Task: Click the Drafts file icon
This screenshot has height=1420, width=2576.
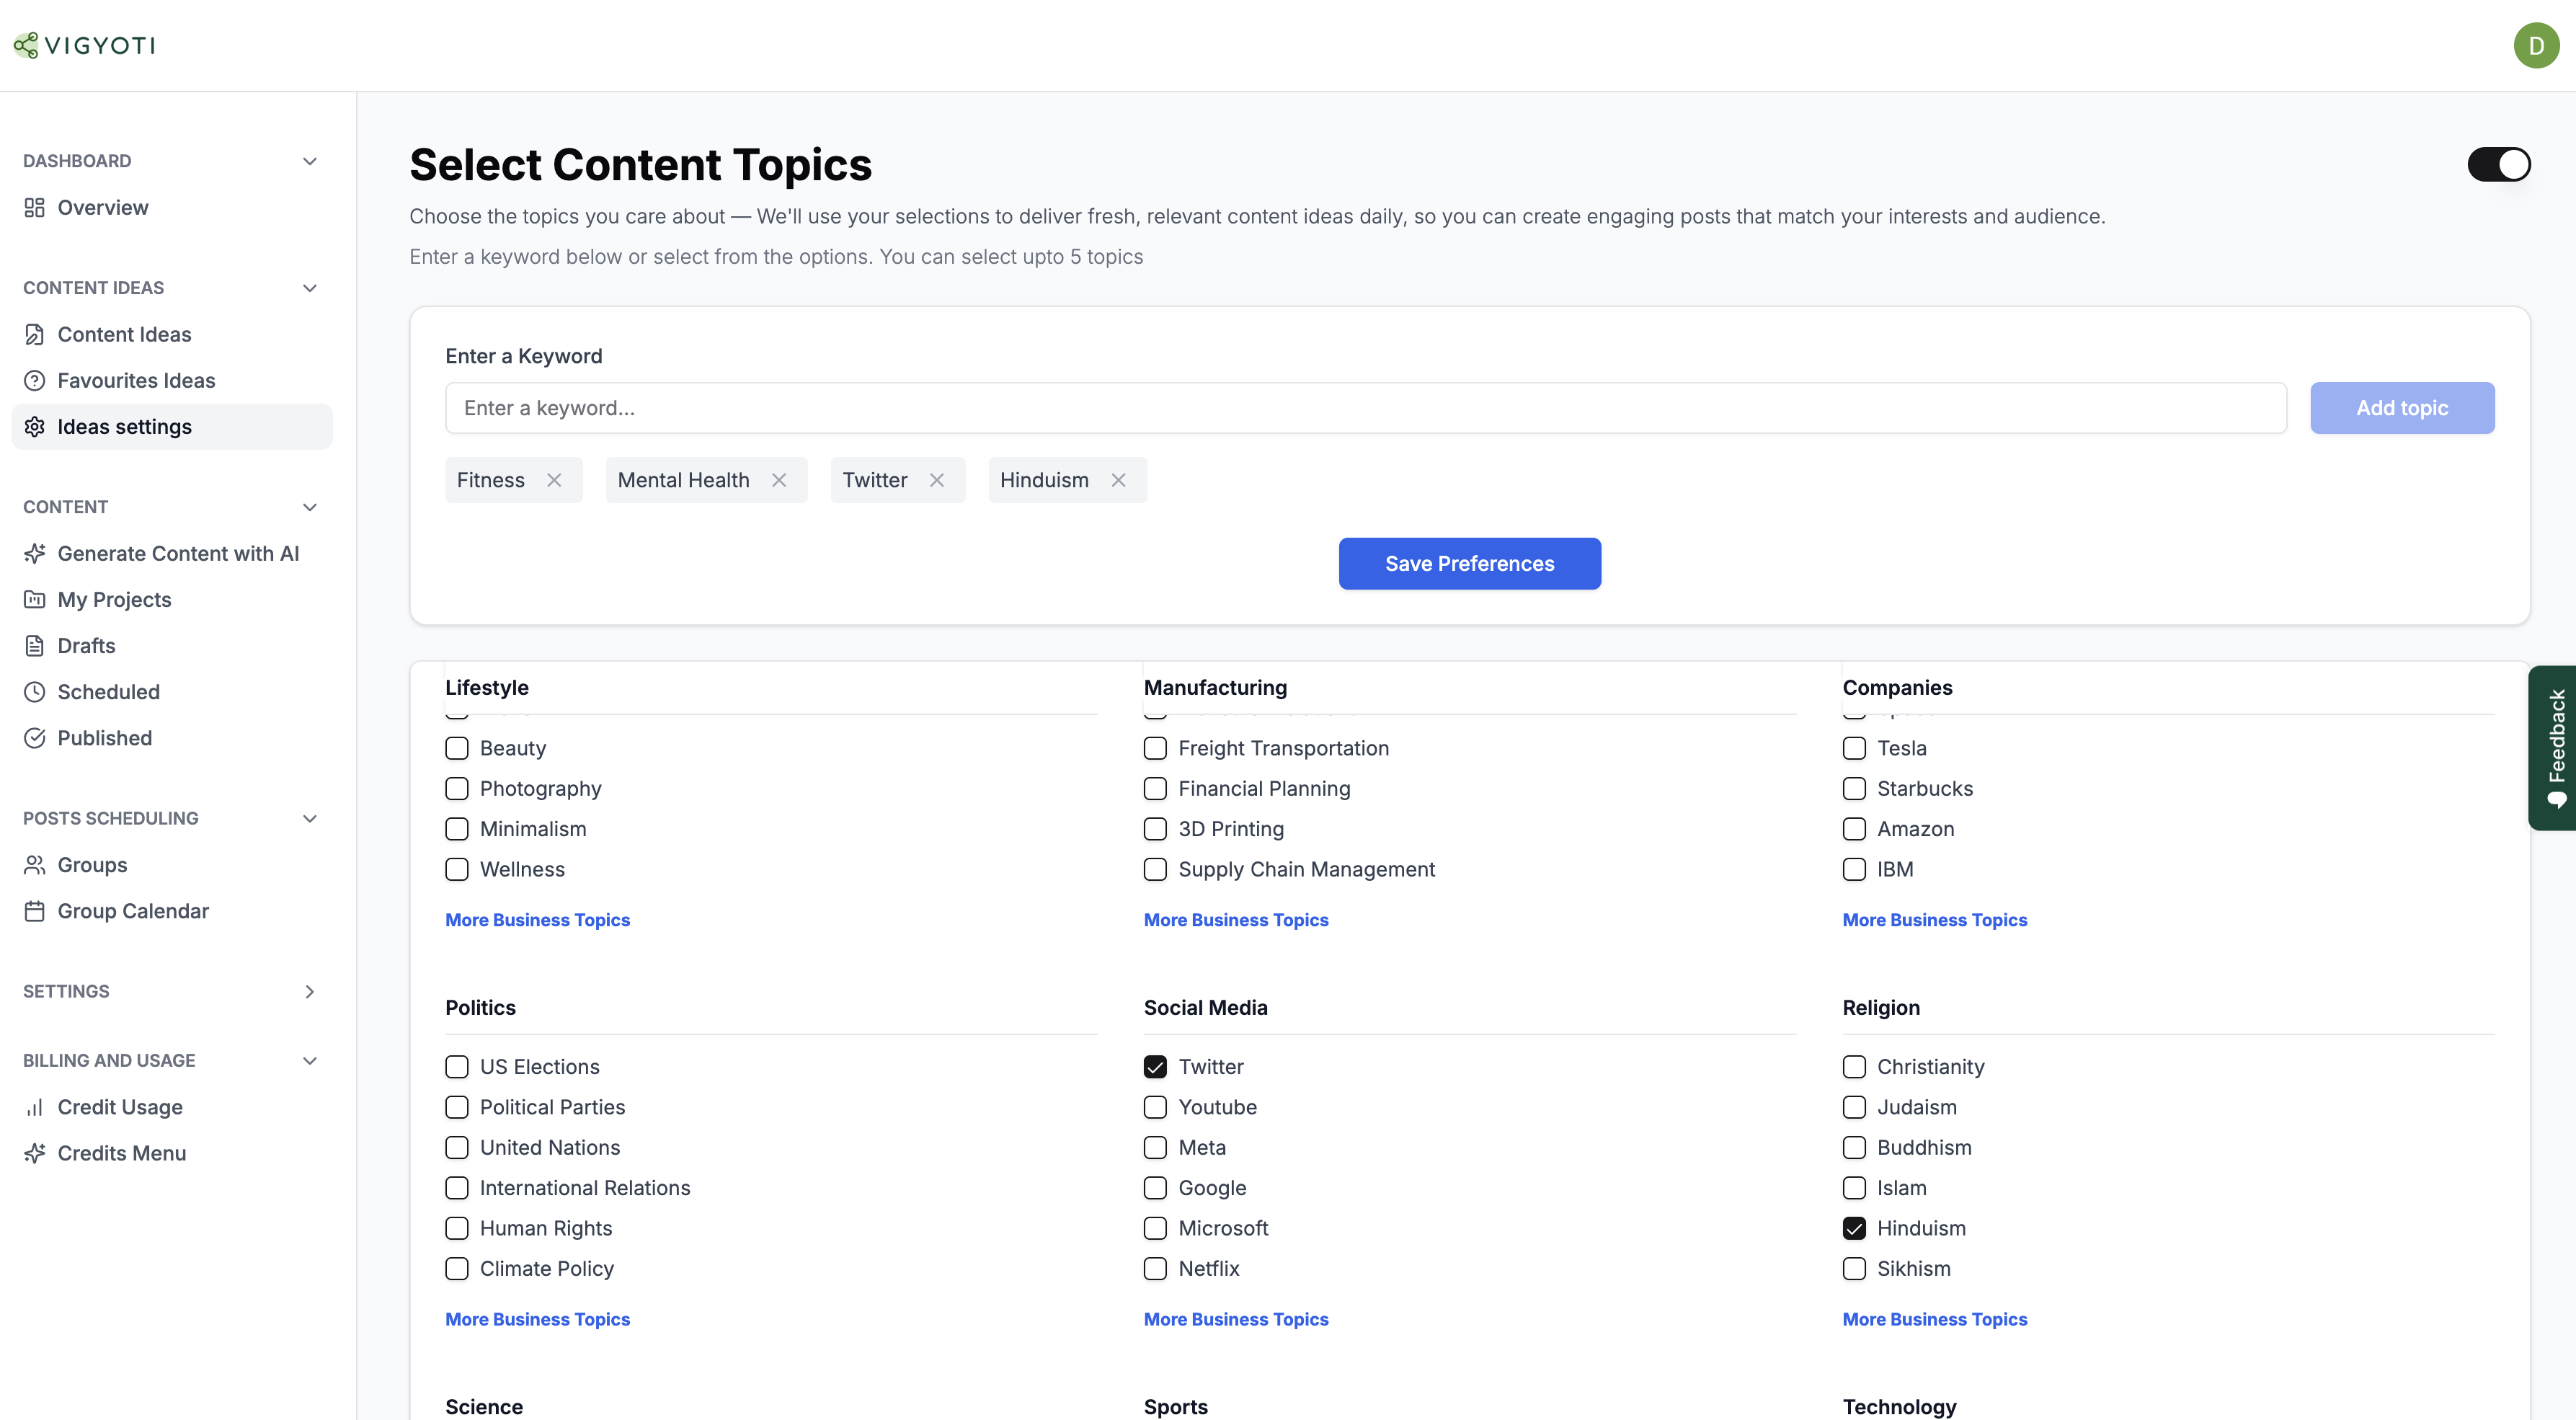Action: pos(35,645)
